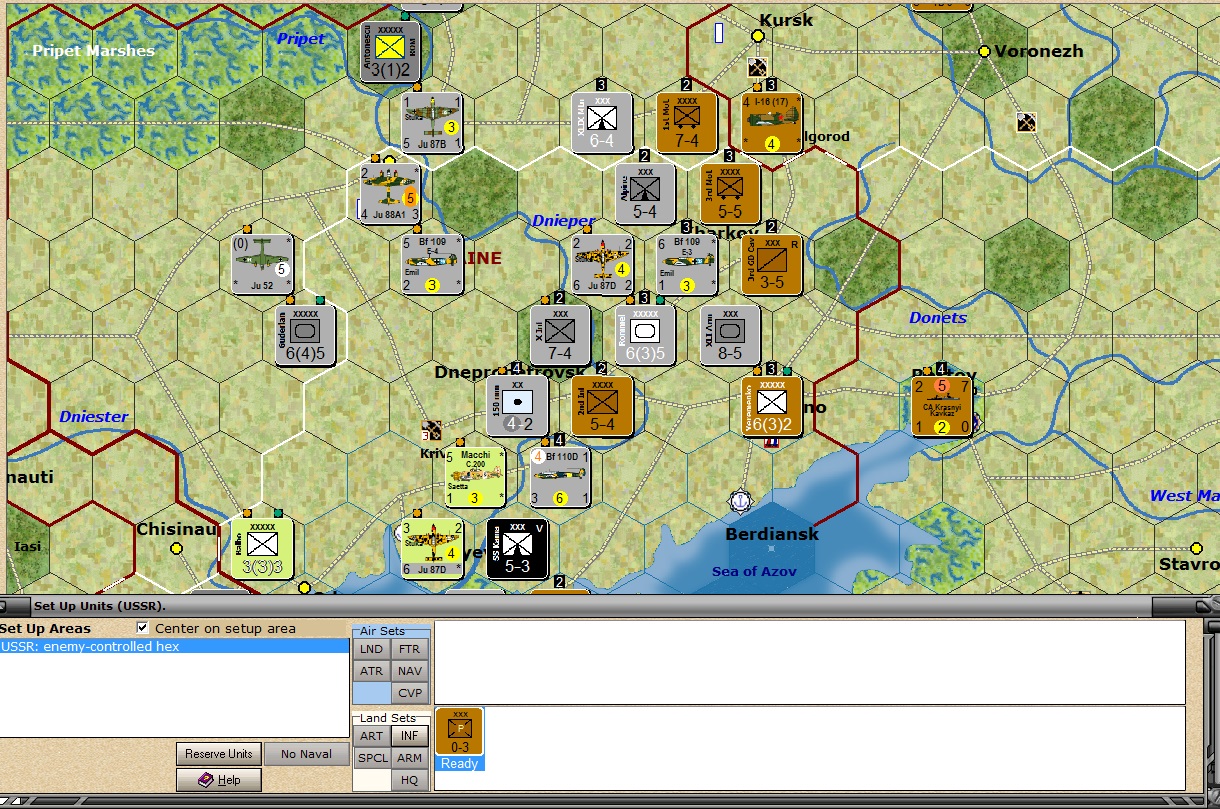Screen dimensions: 1220x809
Task: Select the light green Ju 87D counter near the coast
Action: [x=432, y=548]
